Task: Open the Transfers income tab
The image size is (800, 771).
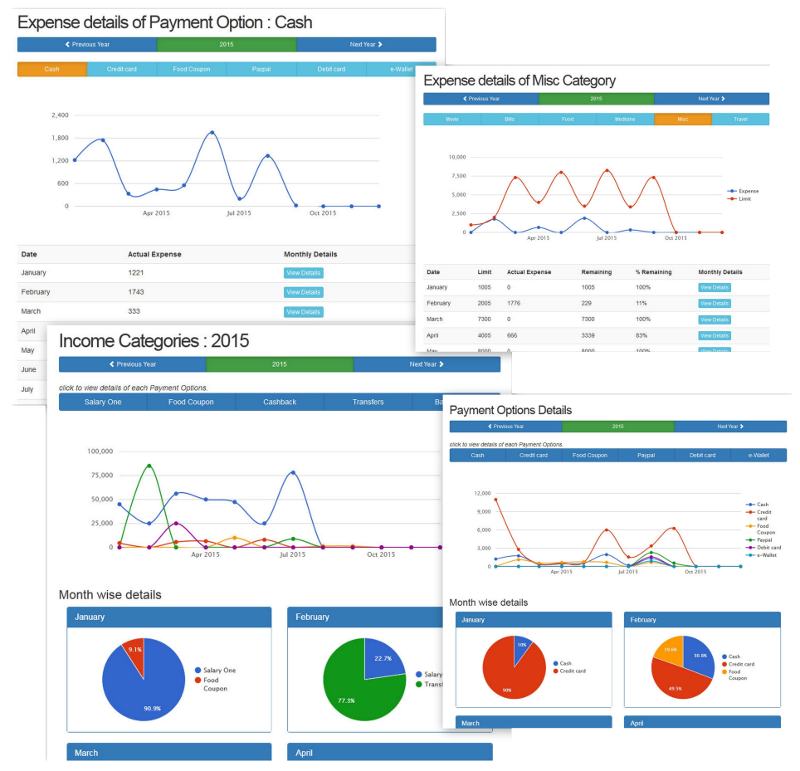Action: 368,402
